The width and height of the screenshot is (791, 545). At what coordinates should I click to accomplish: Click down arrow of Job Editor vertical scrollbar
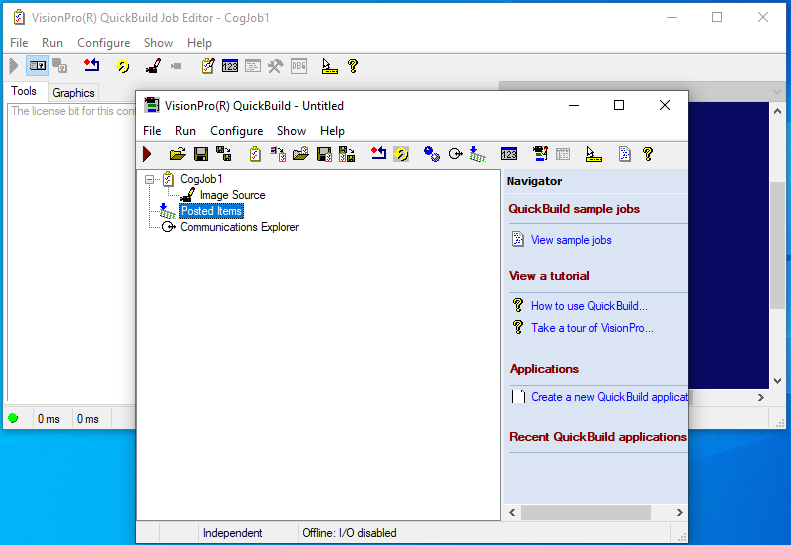coord(777,381)
